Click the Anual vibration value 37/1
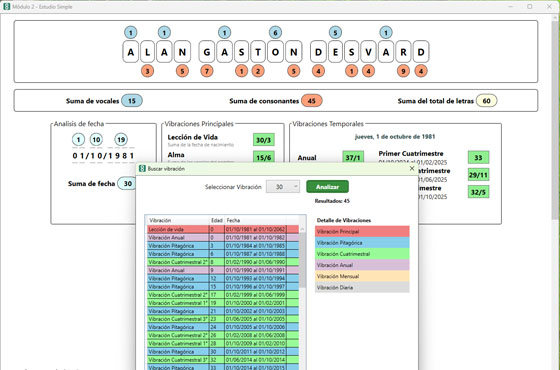This screenshot has width=560, height=370. (353, 158)
